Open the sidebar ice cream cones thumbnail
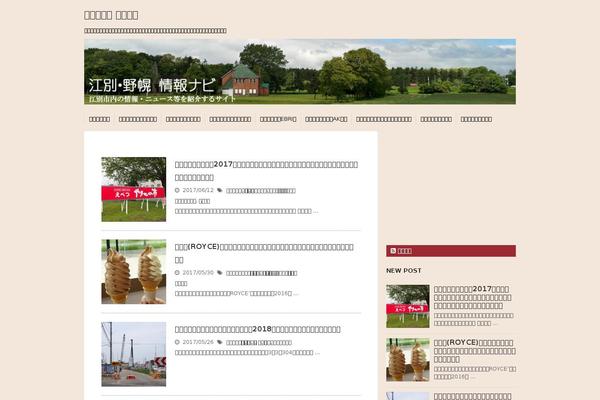Viewport: 600px width, 400px height. click(x=408, y=359)
